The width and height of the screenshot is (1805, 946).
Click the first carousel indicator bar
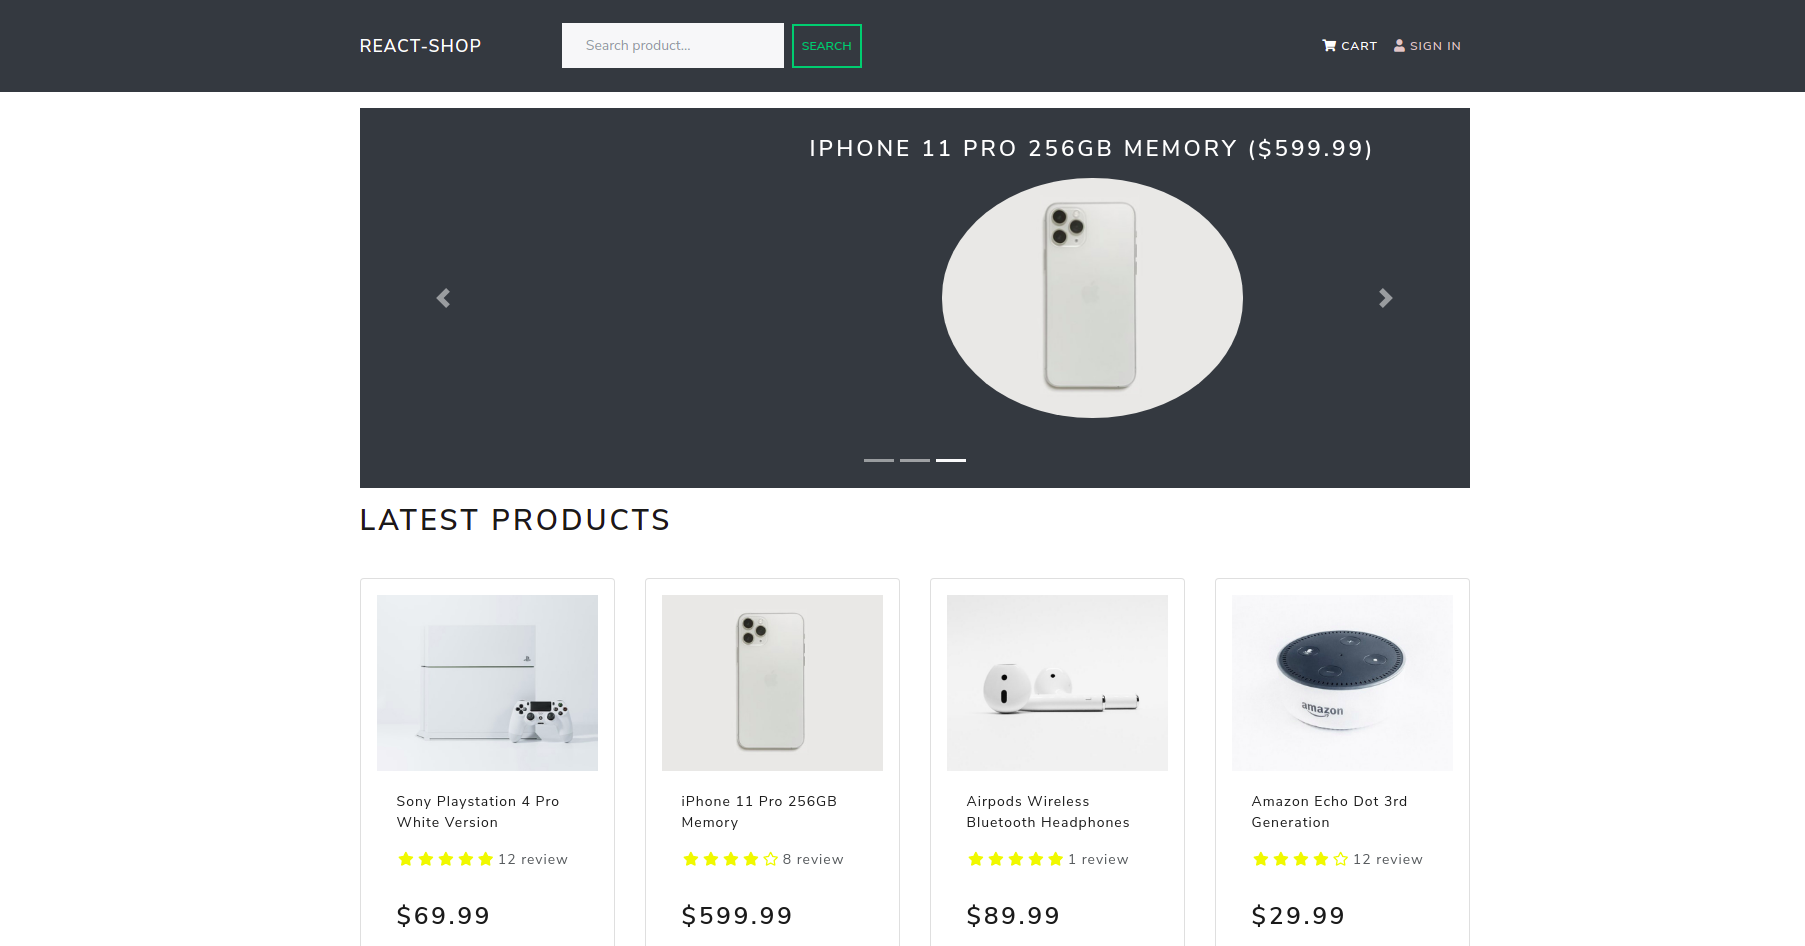(879, 460)
